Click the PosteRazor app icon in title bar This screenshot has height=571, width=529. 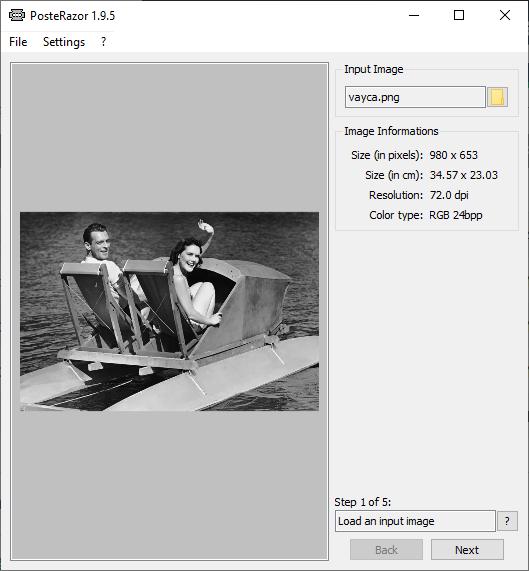coord(17,15)
